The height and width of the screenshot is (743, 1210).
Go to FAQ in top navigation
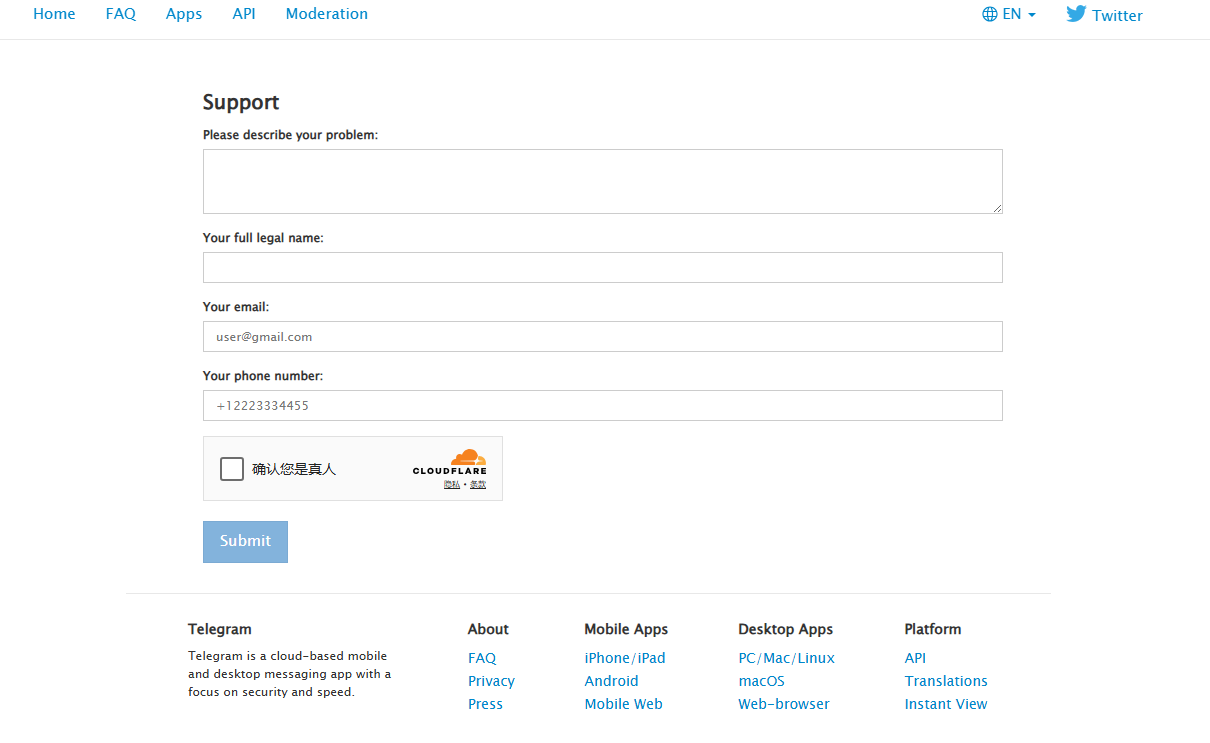(121, 14)
